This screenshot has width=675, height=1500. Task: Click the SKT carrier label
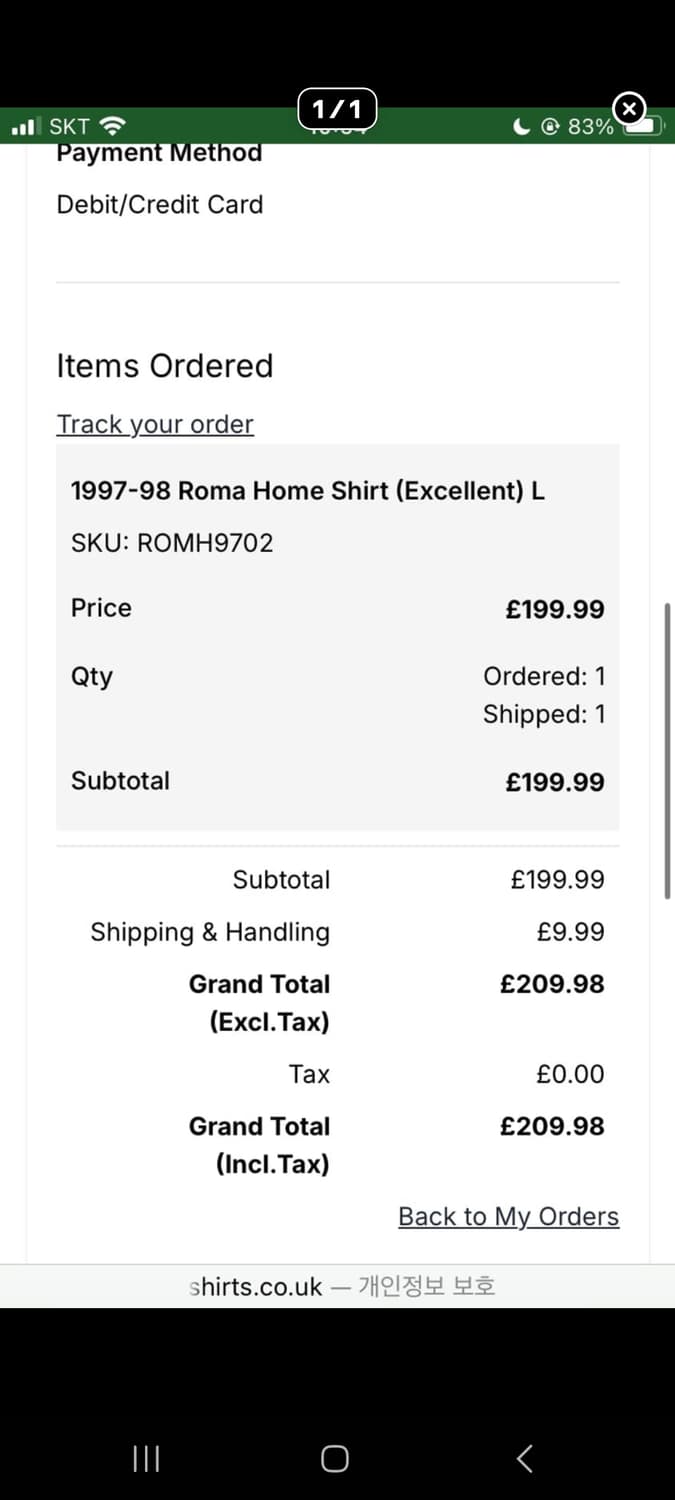point(69,127)
